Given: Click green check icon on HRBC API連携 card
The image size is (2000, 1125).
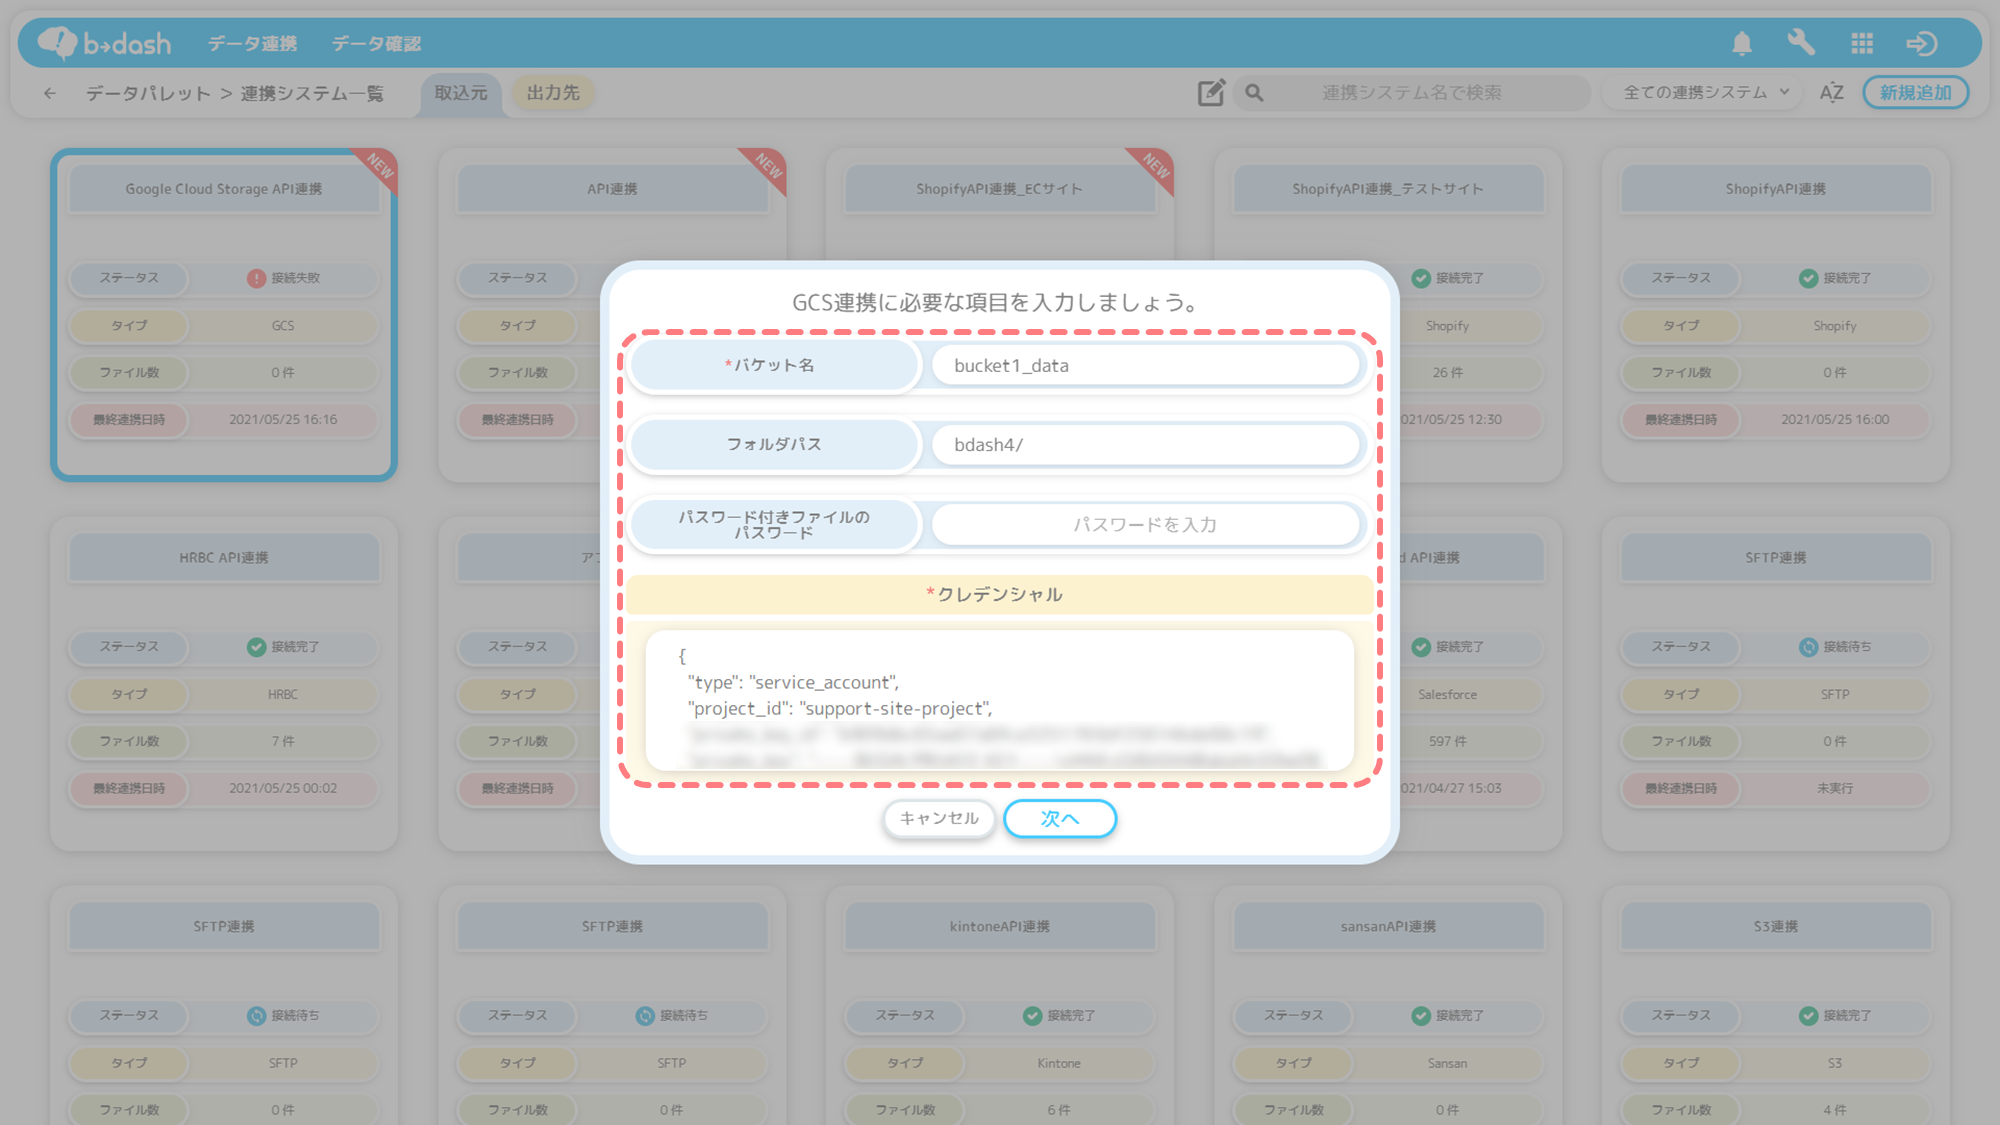Looking at the screenshot, I should coord(256,647).
